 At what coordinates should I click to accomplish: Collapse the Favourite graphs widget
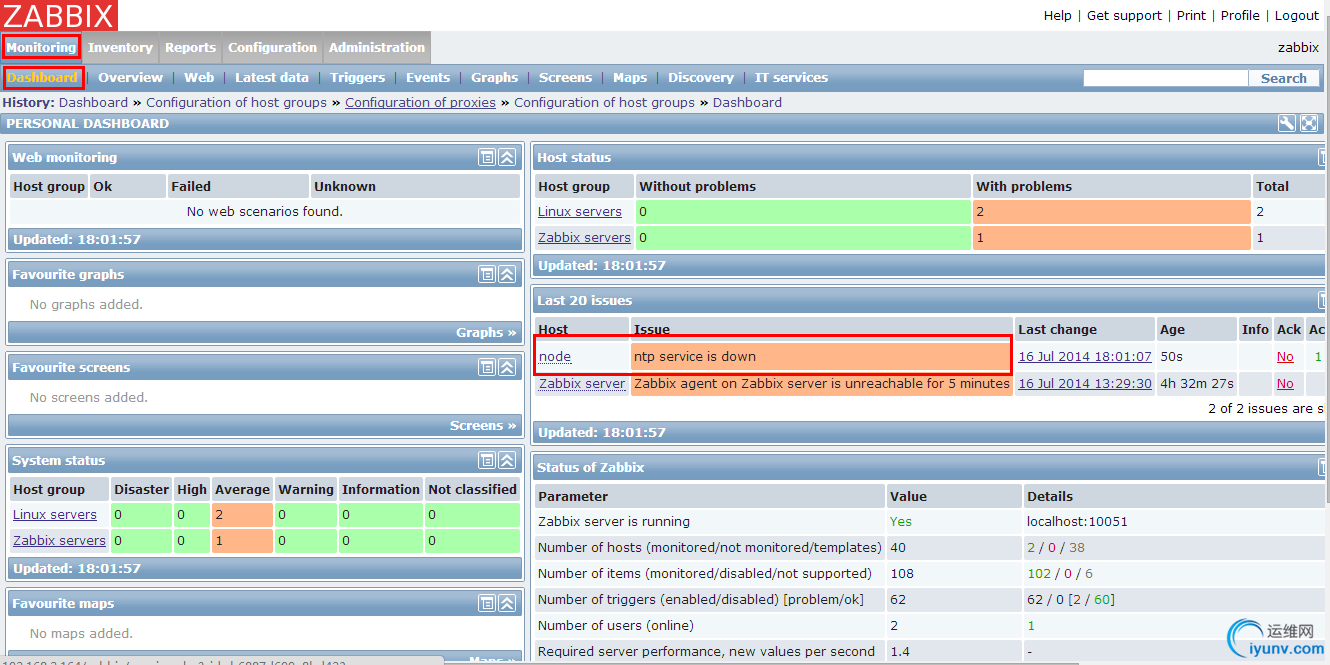pos(507,274)
